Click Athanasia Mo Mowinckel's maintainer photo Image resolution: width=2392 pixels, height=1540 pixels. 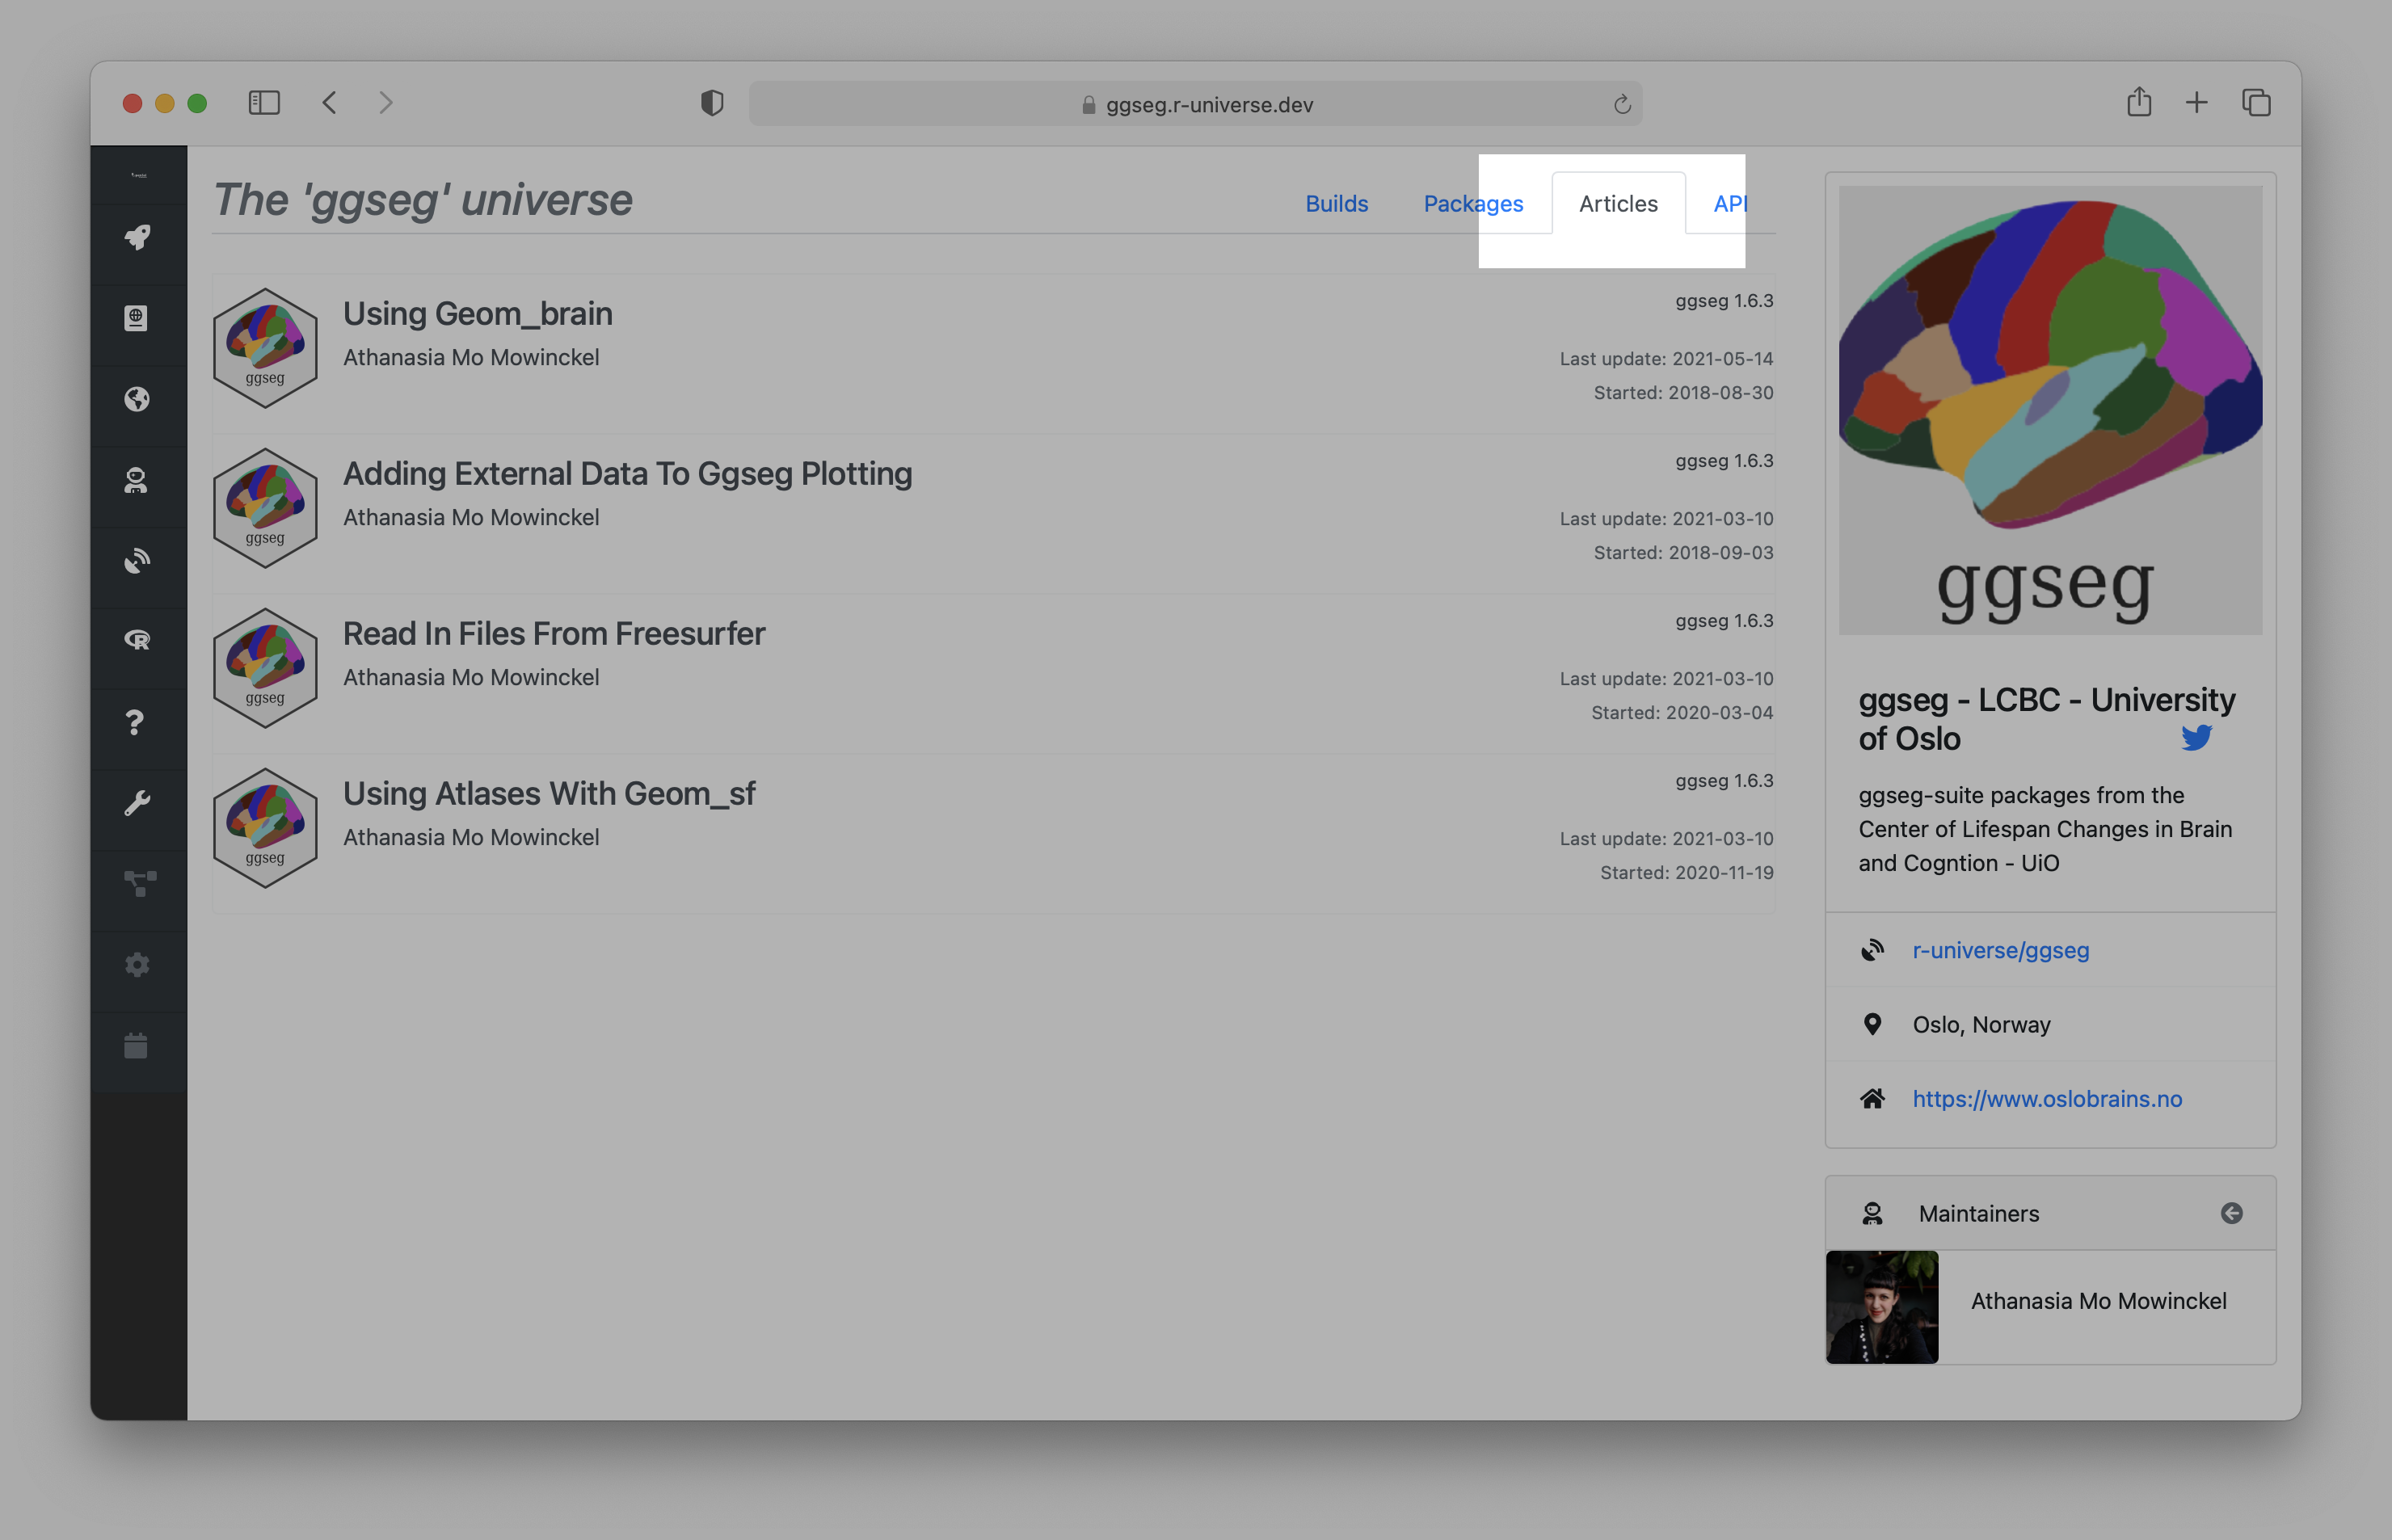coord(1881,1307)
